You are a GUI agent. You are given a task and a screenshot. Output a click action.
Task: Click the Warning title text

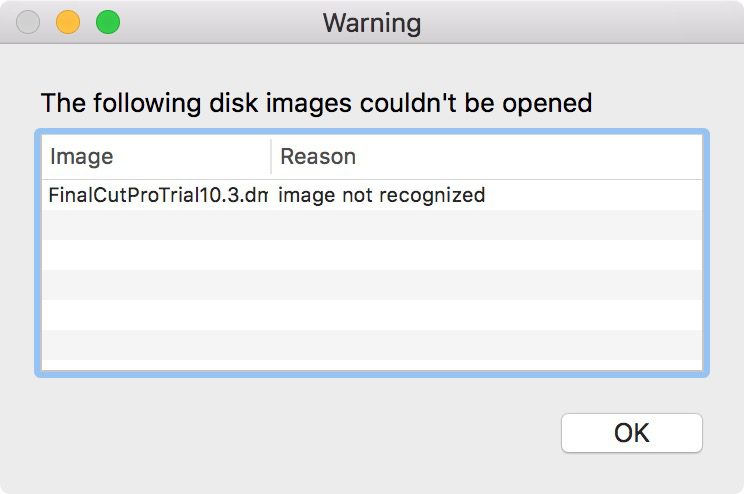pyautogui.click(x=371, y=22)
